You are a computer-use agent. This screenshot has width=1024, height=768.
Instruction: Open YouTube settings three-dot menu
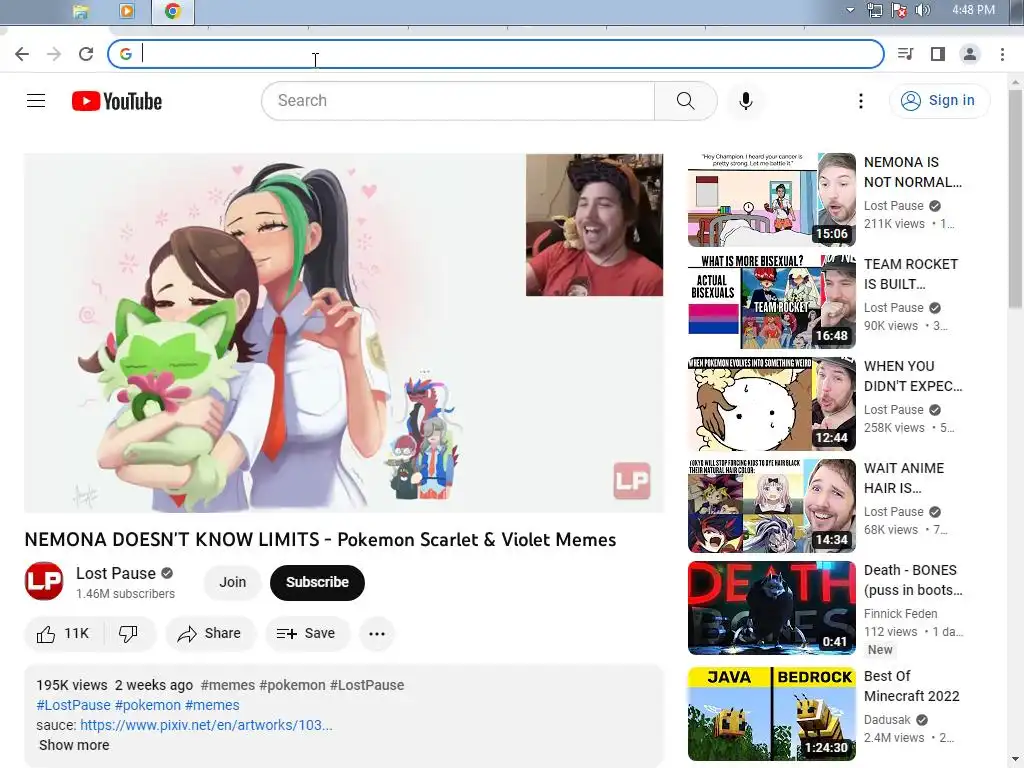pyautogui.click(x=861, y=101)
